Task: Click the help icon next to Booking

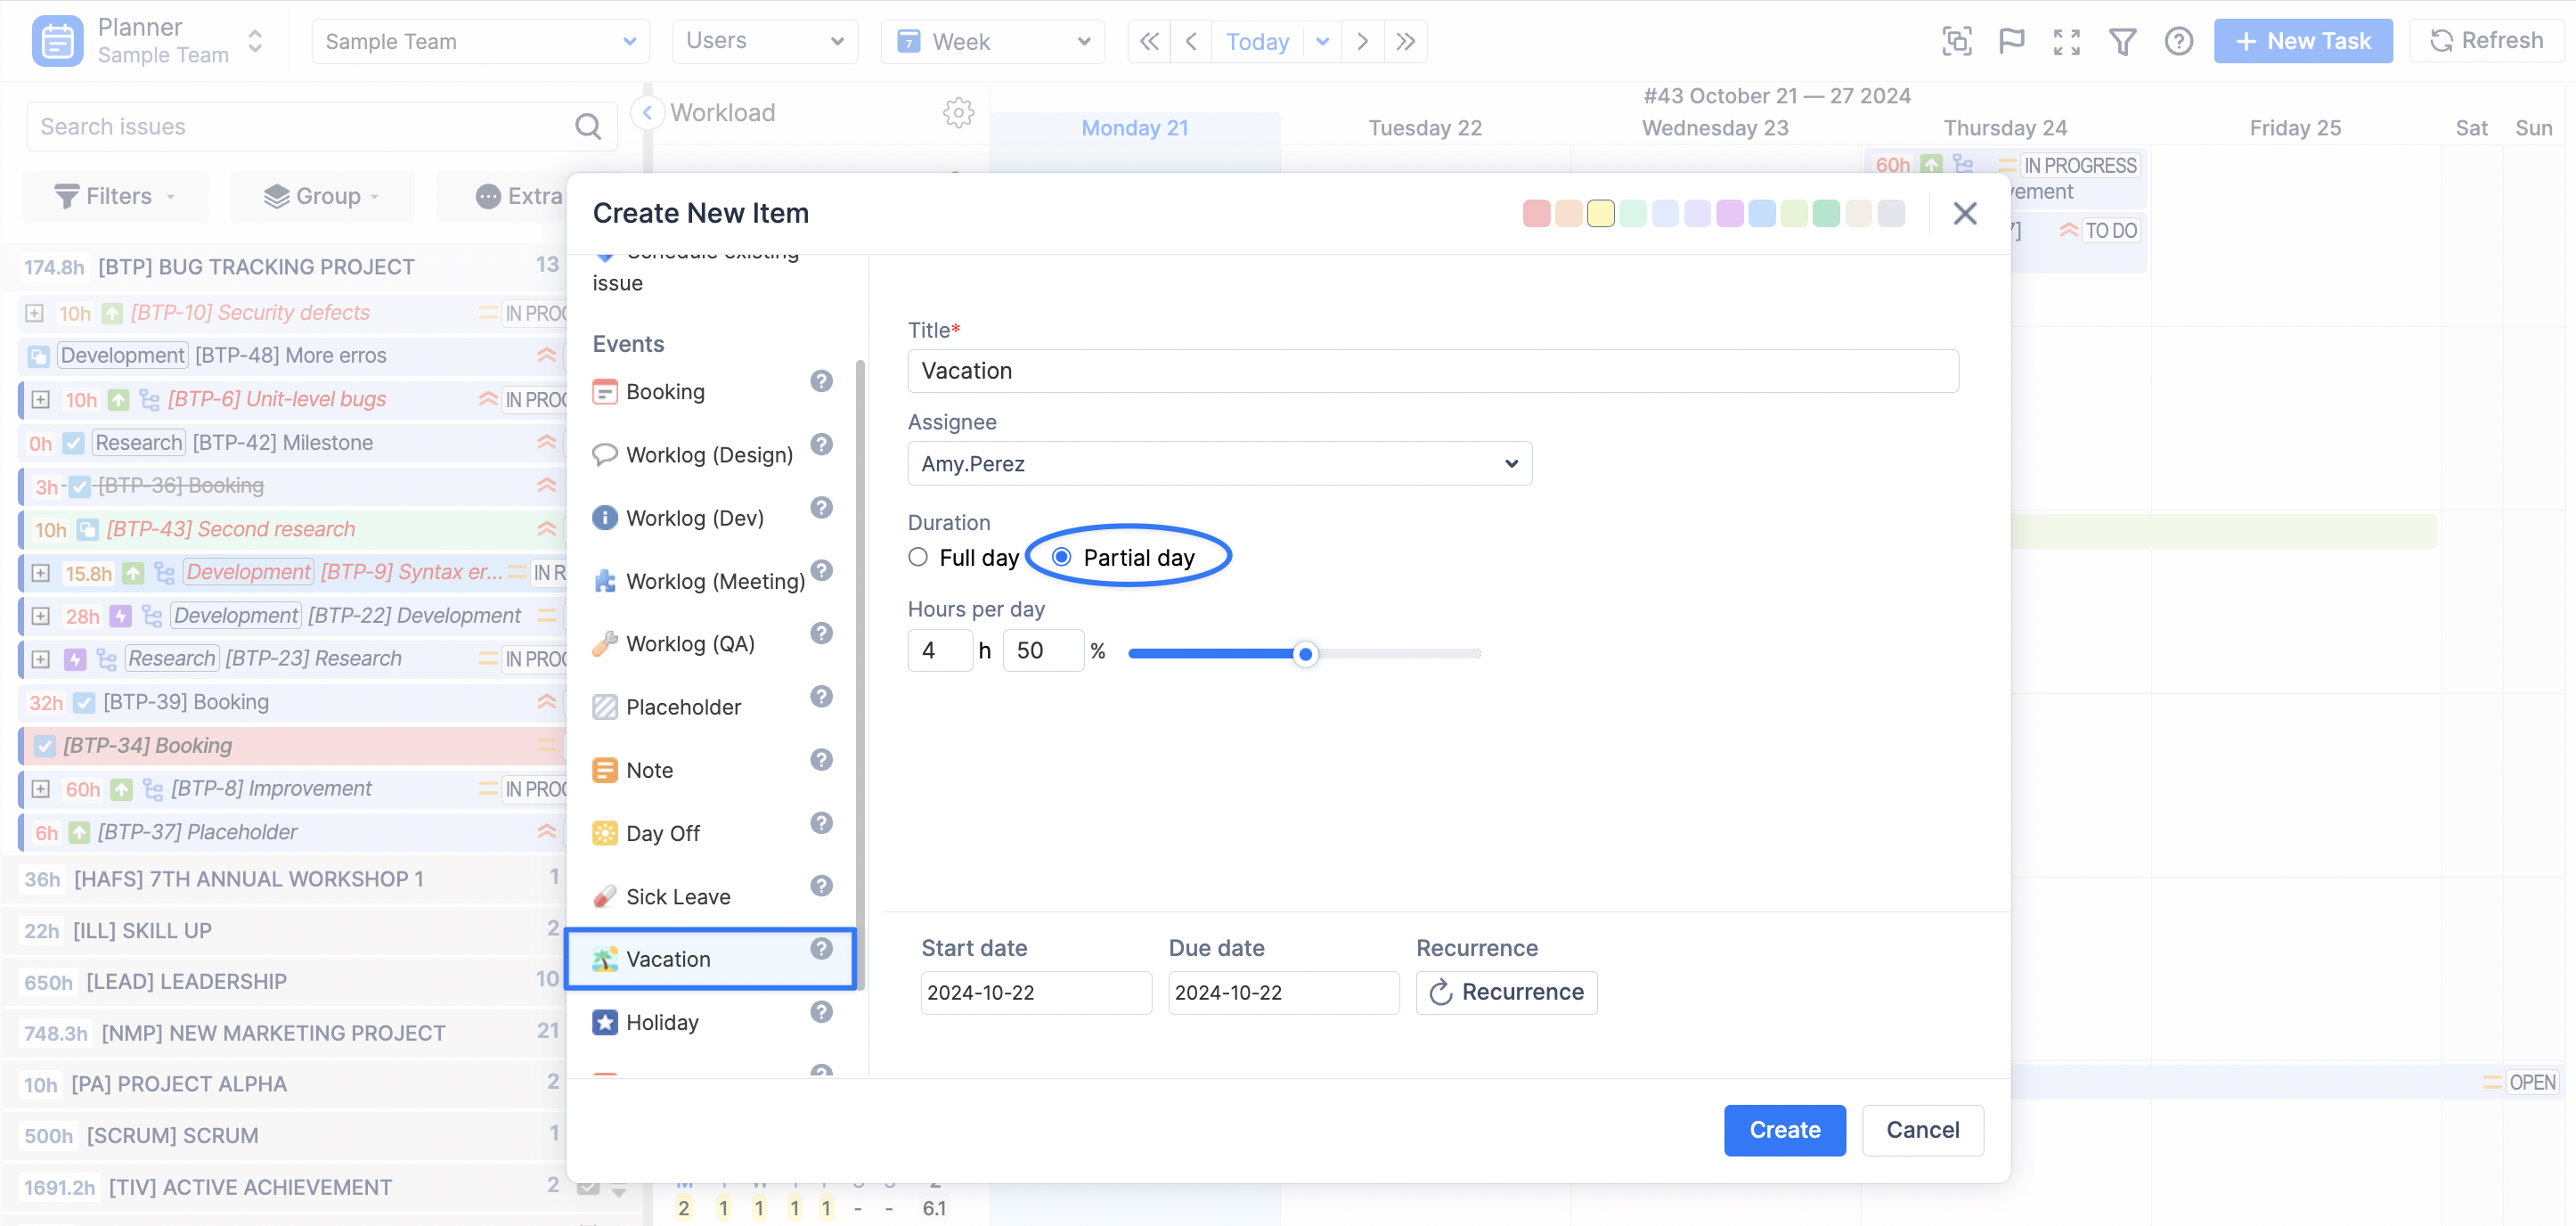Action: point(821,381)
